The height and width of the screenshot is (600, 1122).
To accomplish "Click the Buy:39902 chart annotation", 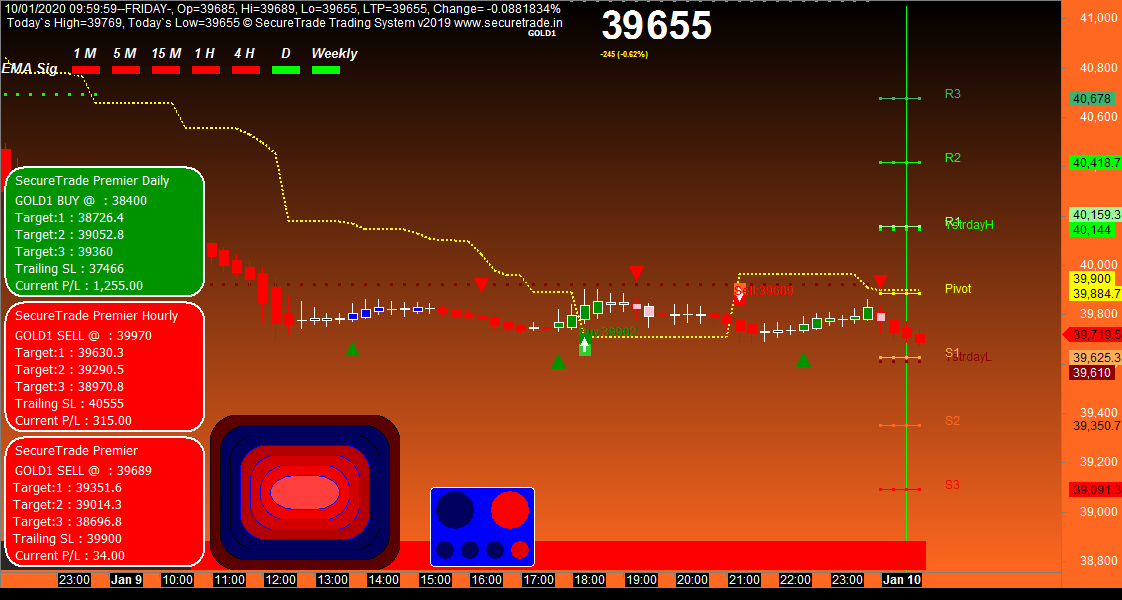I will [608, 332].
